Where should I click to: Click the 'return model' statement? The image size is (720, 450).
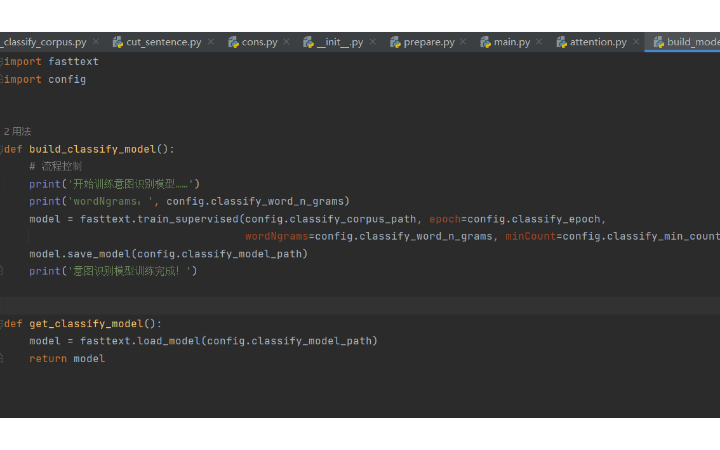click(x=67, y=359)
